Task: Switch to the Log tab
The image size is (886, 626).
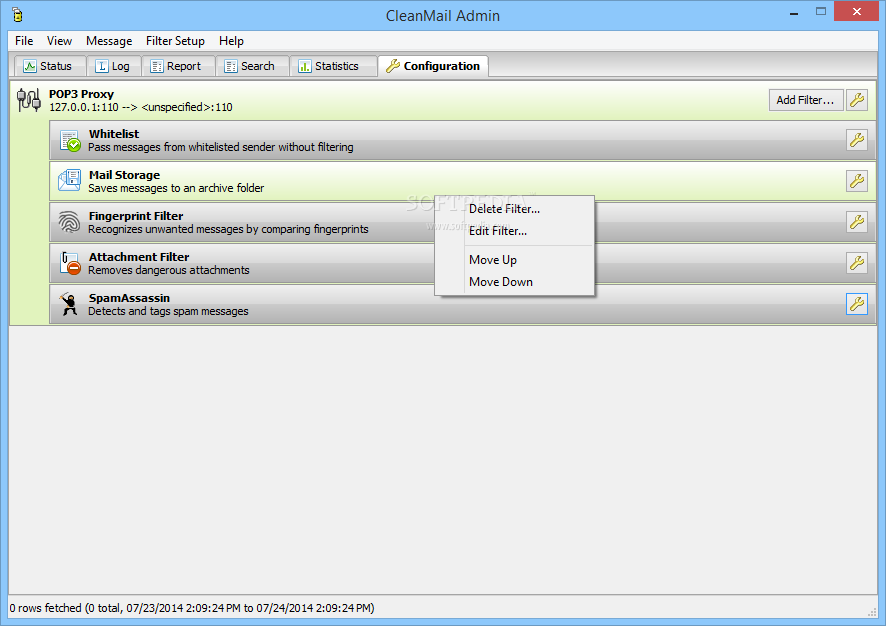Action: [x=113, y=66]
